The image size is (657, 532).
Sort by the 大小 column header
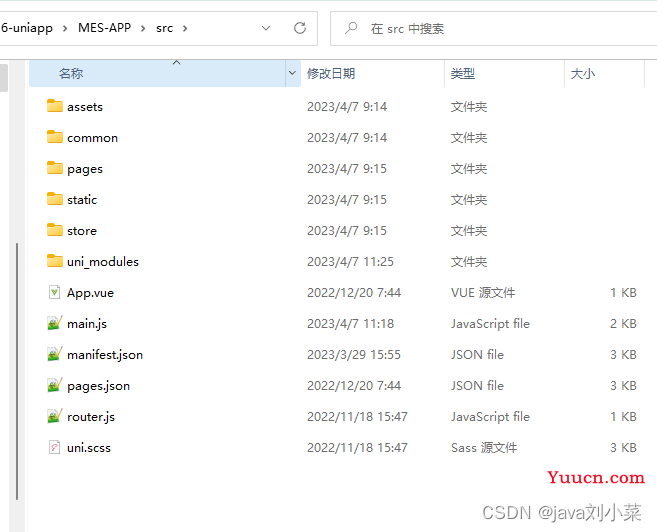[x=604, y=73]
